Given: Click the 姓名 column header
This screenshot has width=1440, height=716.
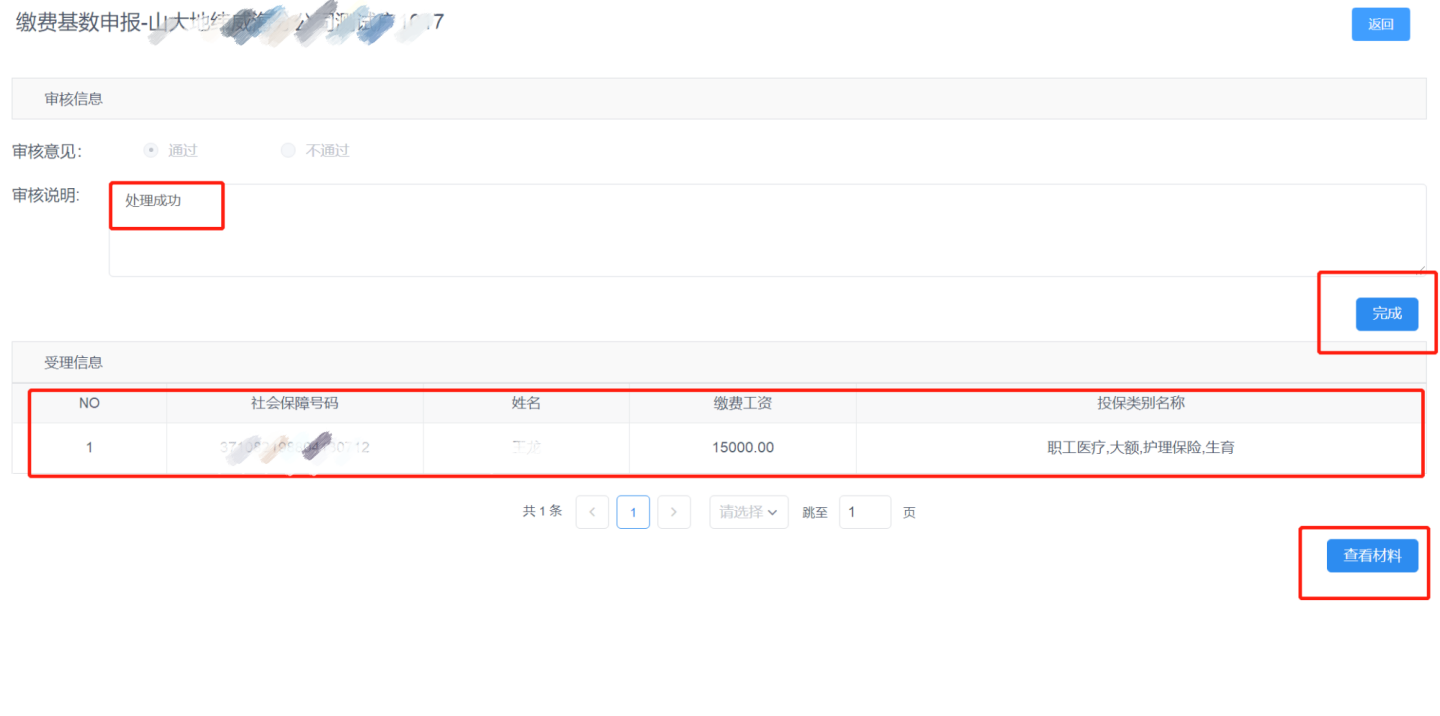Looking at the screenshot, I should click(526, 403).
